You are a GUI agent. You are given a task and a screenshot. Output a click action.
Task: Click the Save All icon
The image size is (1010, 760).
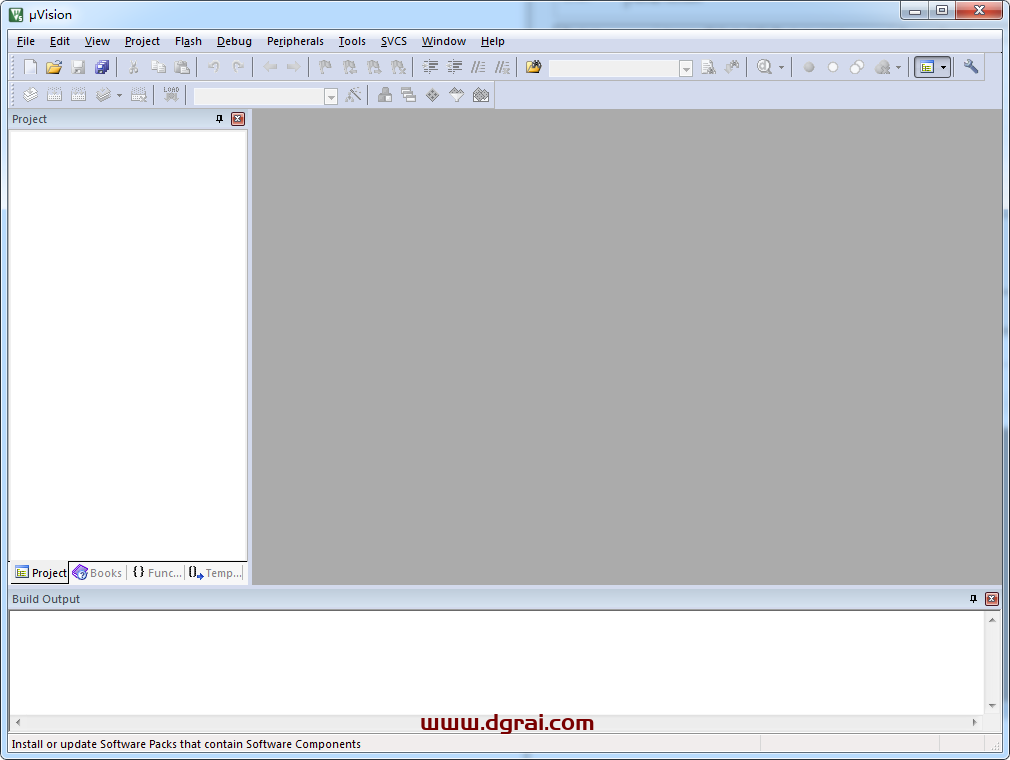[102, 67]
